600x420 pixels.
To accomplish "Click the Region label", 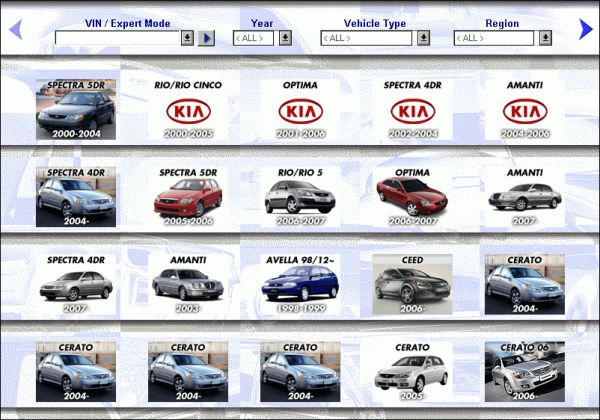I will click(x=502, y=23).
